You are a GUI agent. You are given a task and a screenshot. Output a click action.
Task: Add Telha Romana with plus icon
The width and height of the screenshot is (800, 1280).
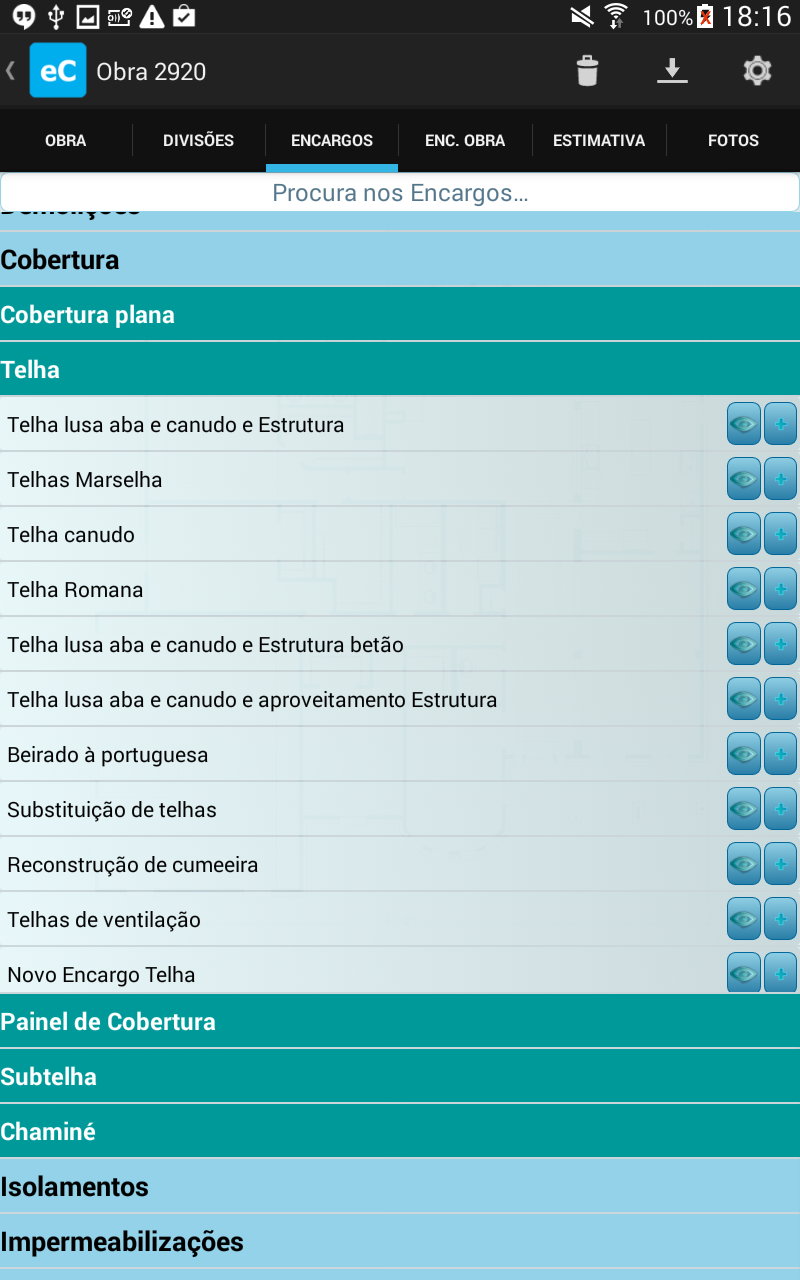pos(780,589)
